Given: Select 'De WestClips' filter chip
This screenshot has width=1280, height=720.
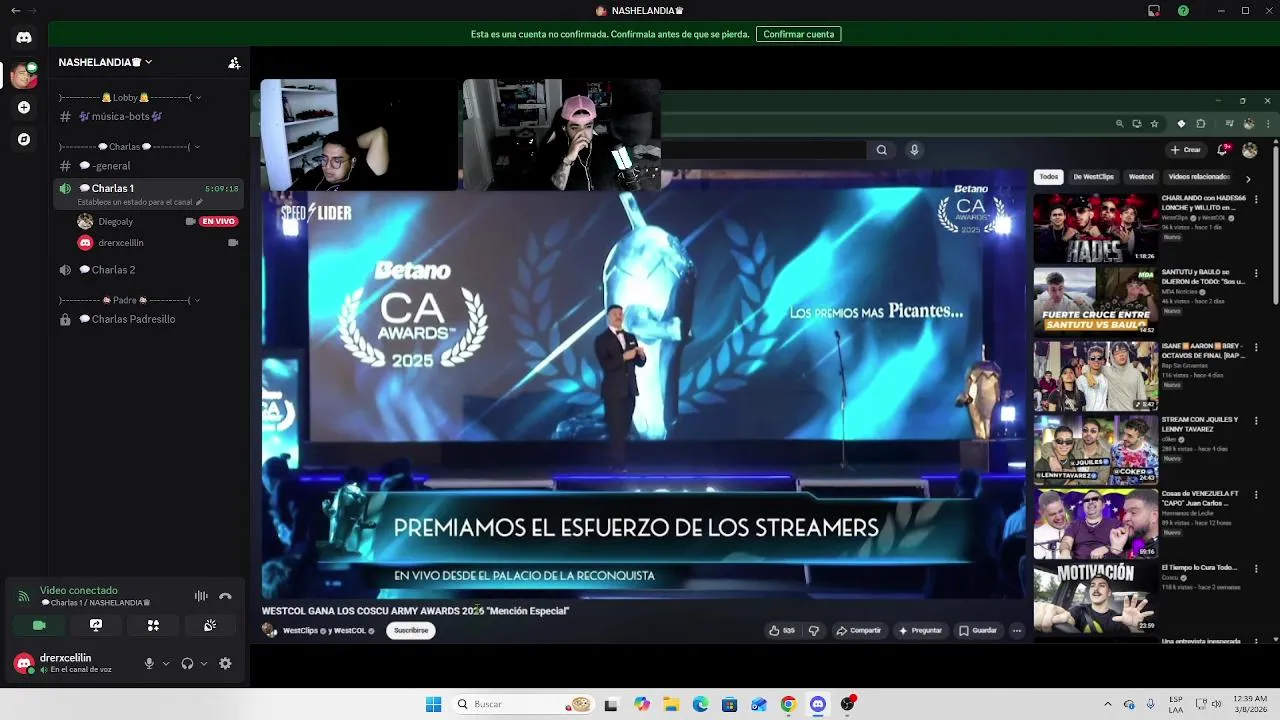Looking at the screenshot, I should 1093,177.
